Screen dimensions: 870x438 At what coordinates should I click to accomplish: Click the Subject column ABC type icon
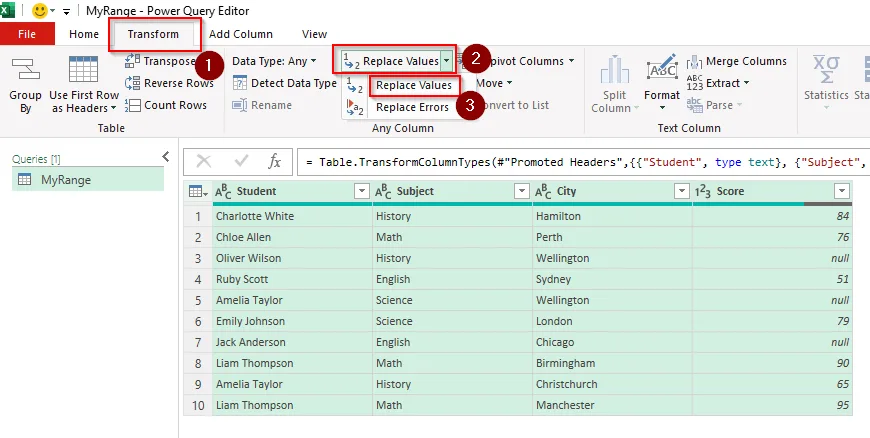[x=383, y=192]
